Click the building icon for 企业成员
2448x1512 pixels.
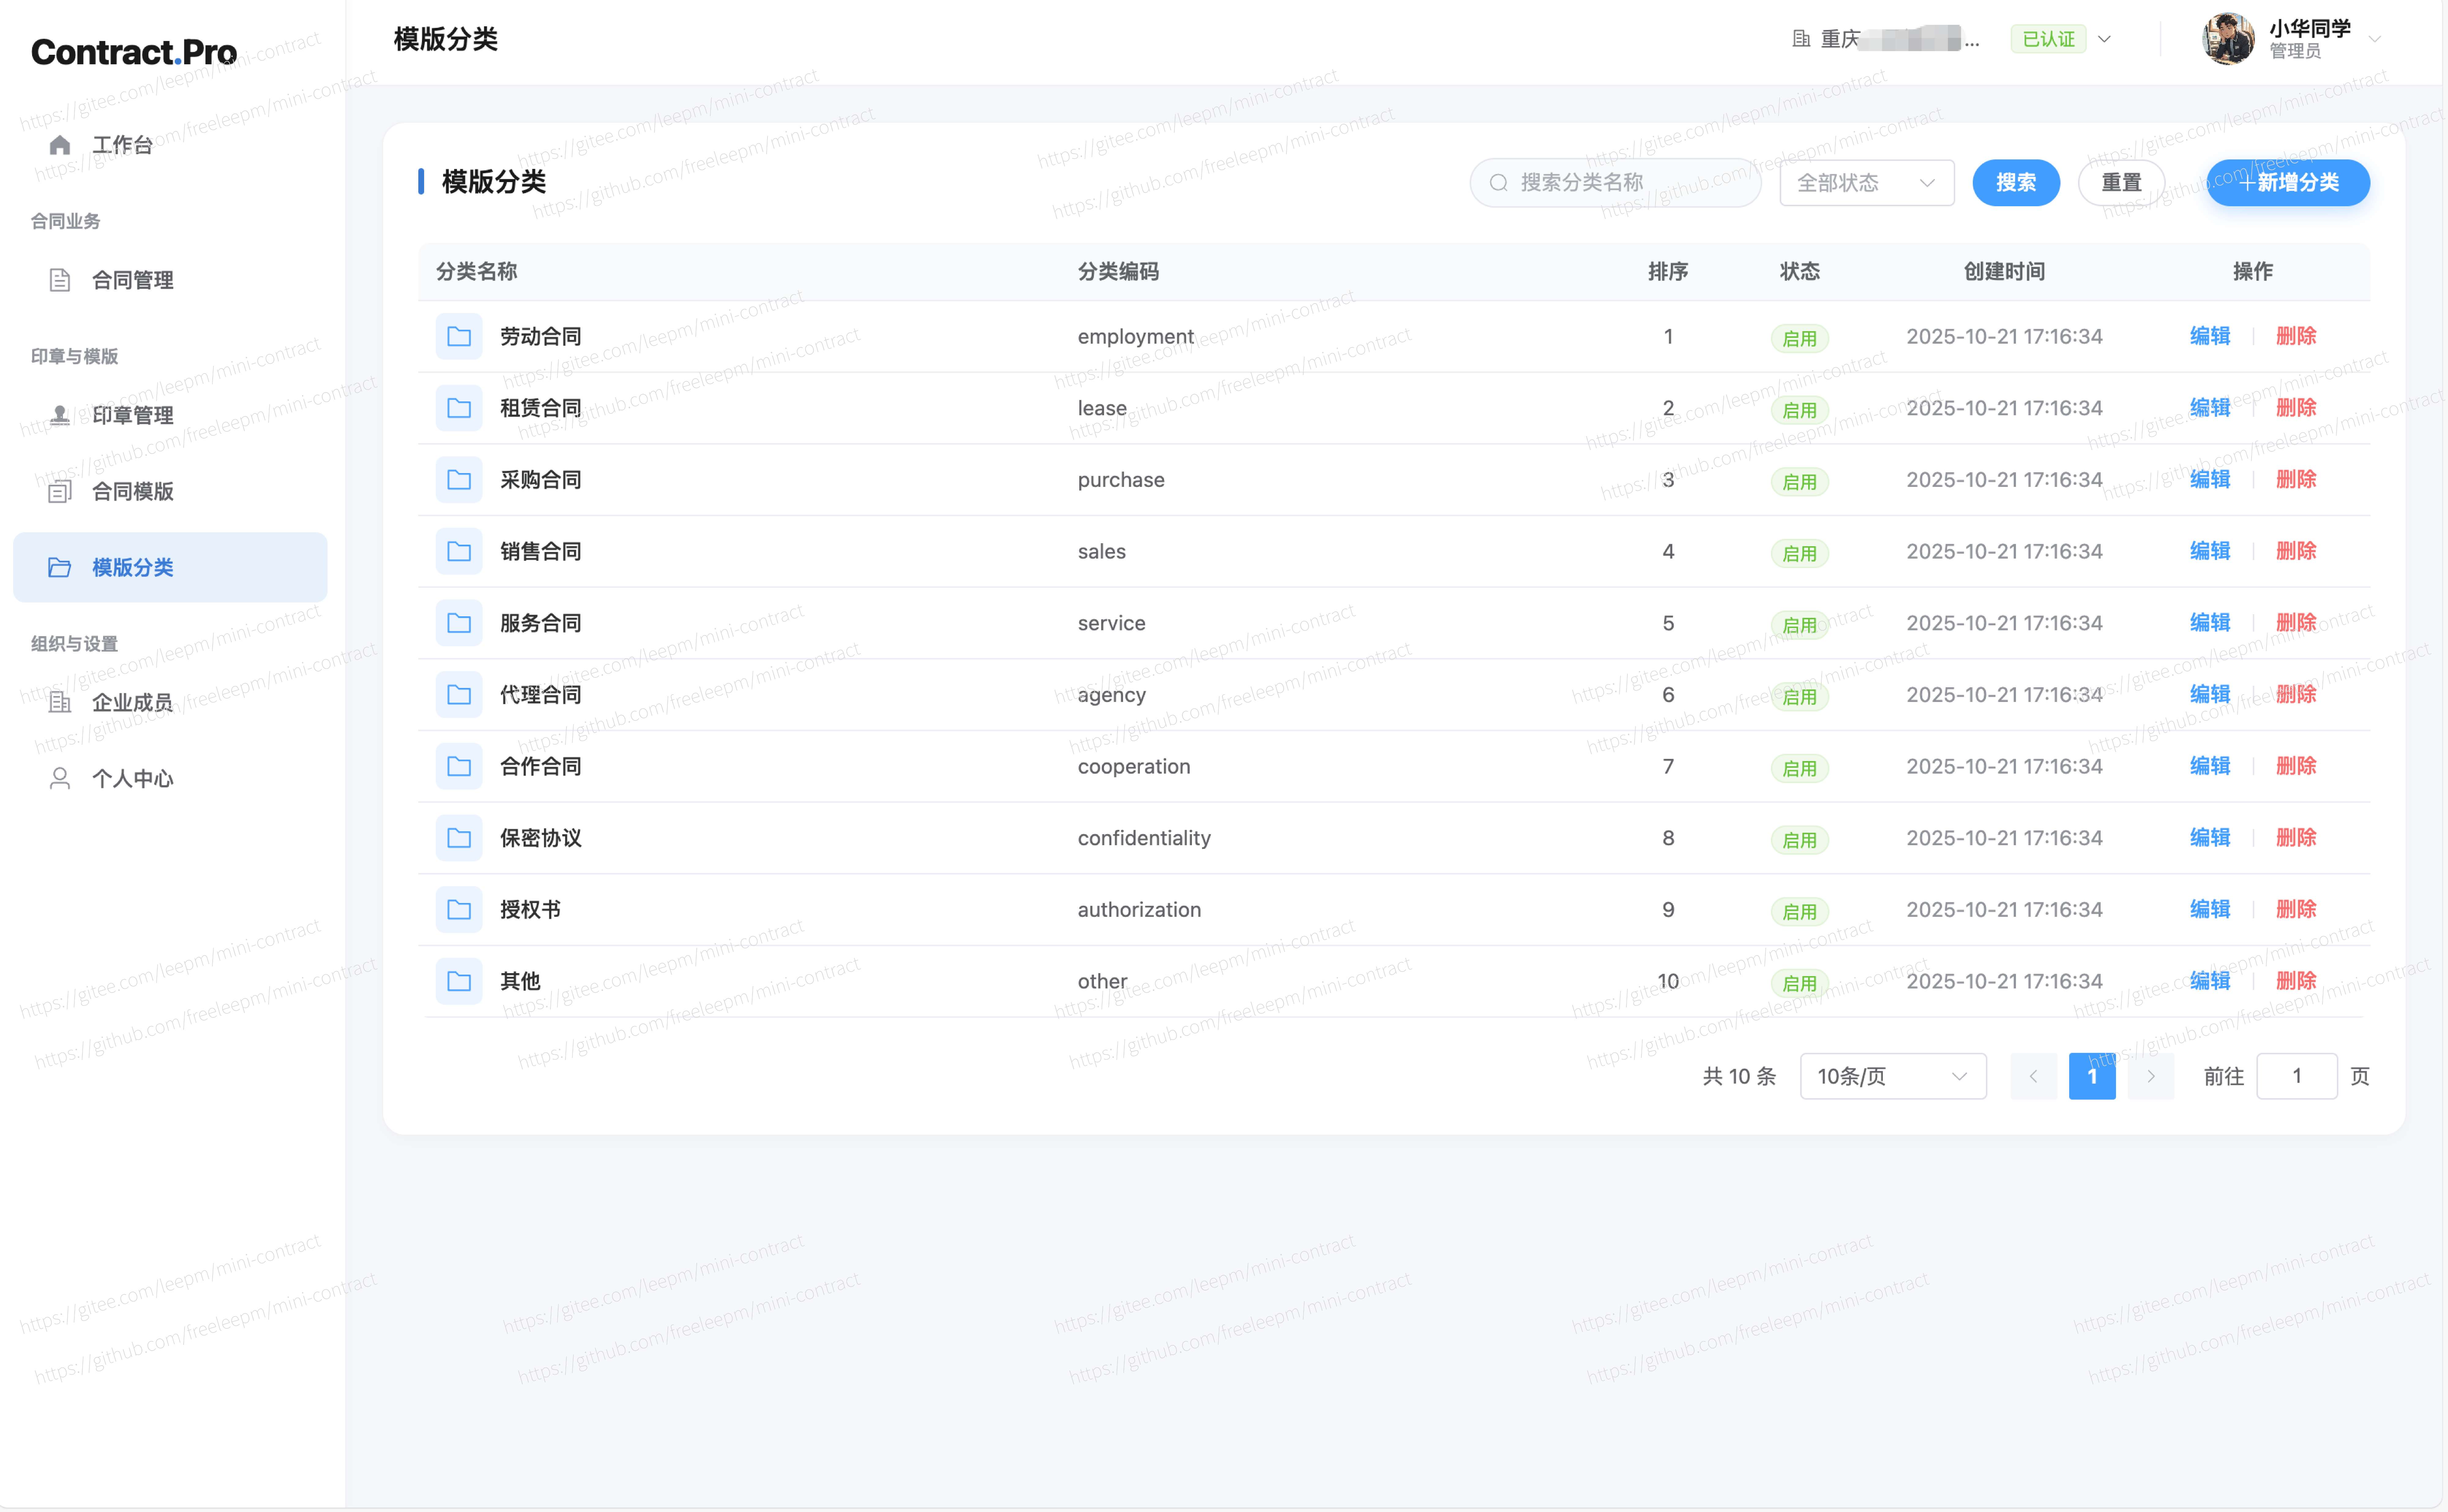60,702
